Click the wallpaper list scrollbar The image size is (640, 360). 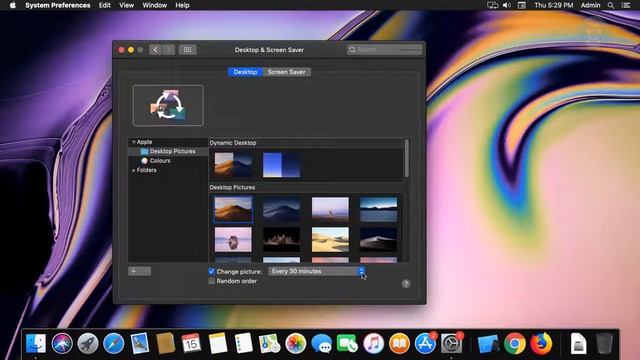tap(407, 159)
